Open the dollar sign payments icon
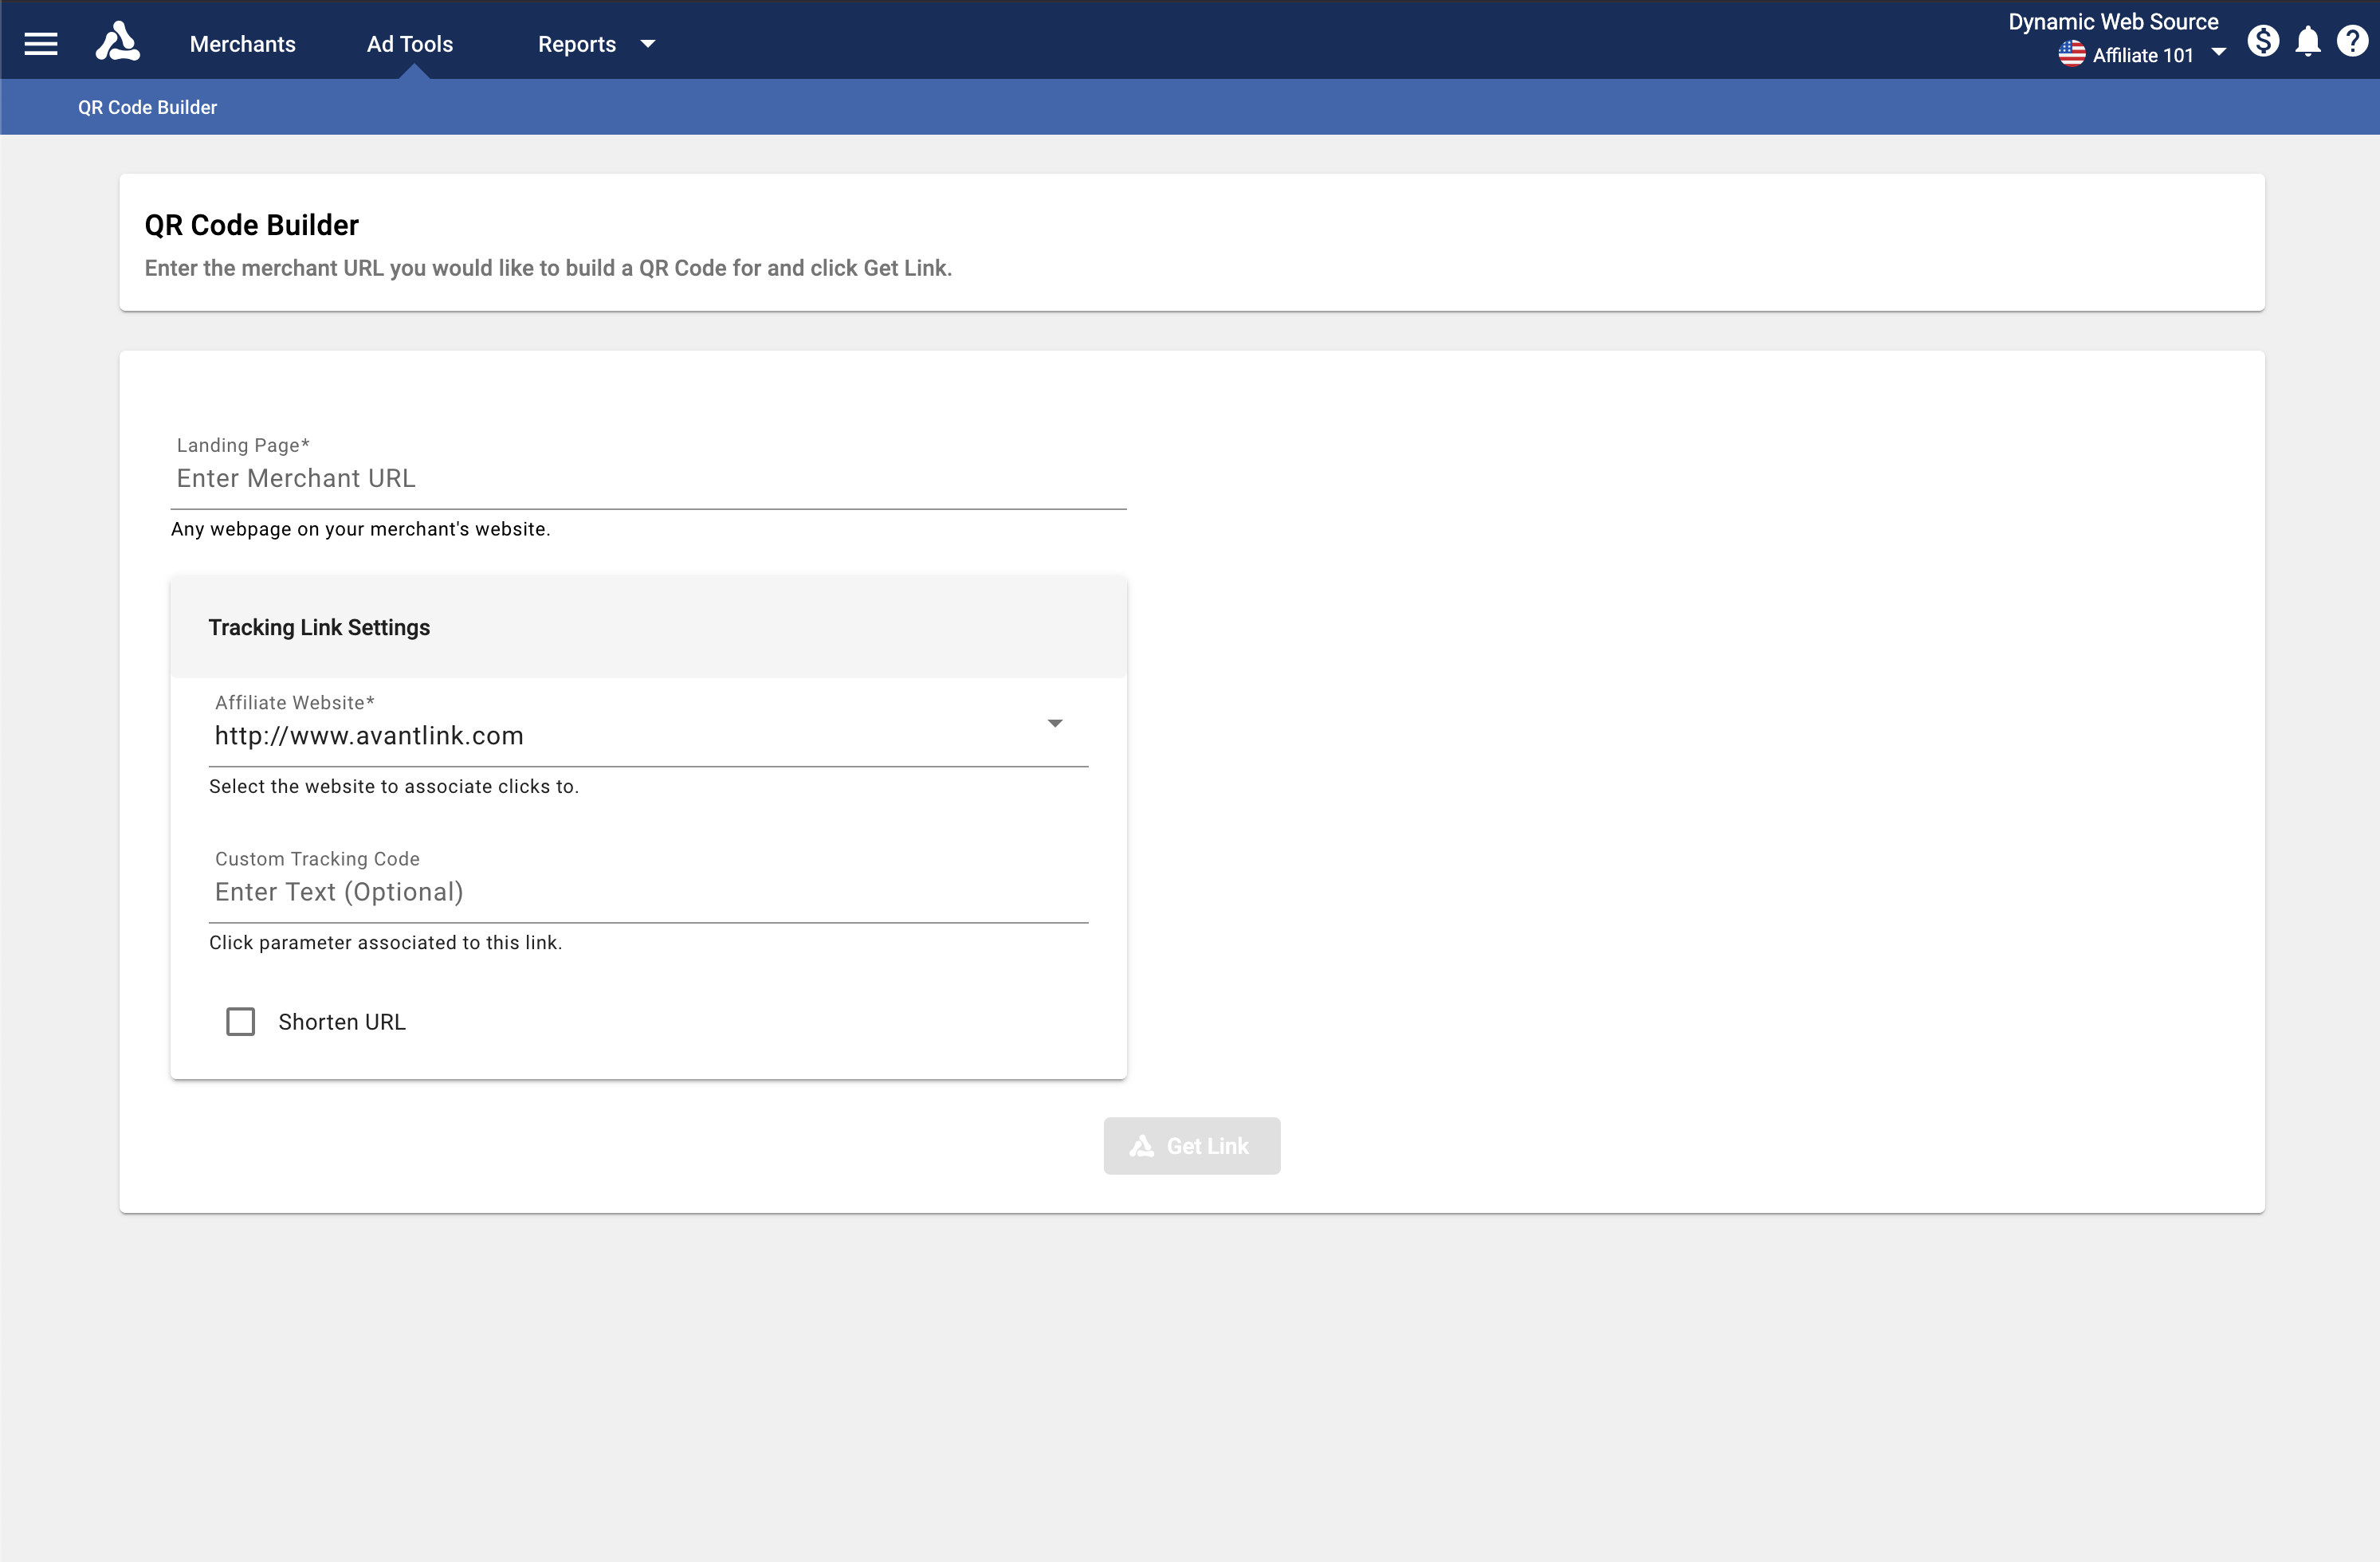Viewport: 2380px width, 1562px height. (x=2264, y=41)
